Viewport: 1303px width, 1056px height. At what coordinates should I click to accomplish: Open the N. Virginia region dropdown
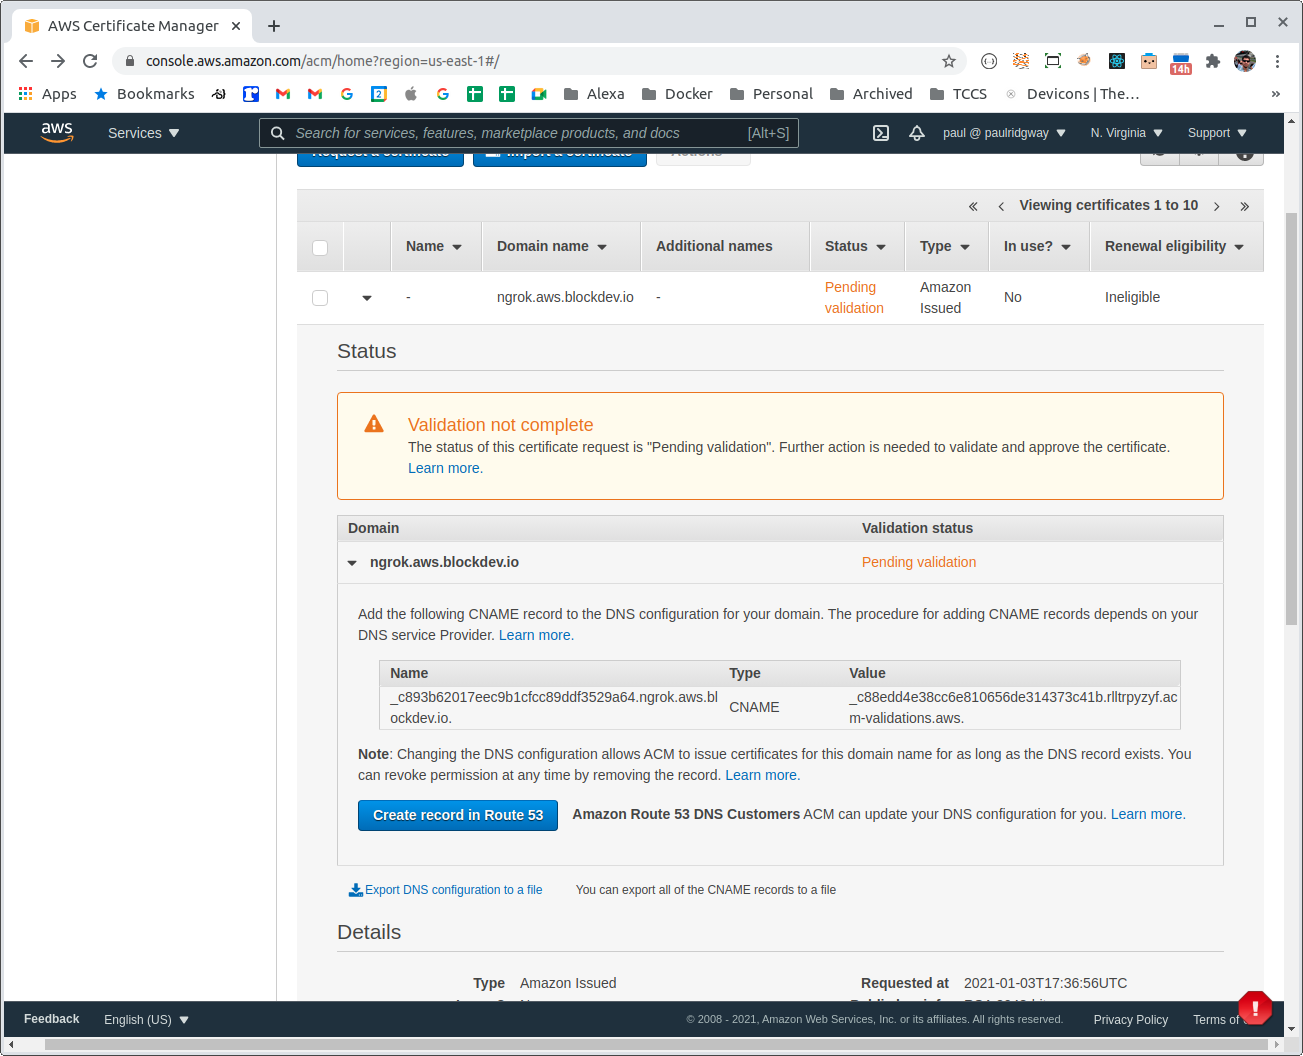tap(1126, 132)
